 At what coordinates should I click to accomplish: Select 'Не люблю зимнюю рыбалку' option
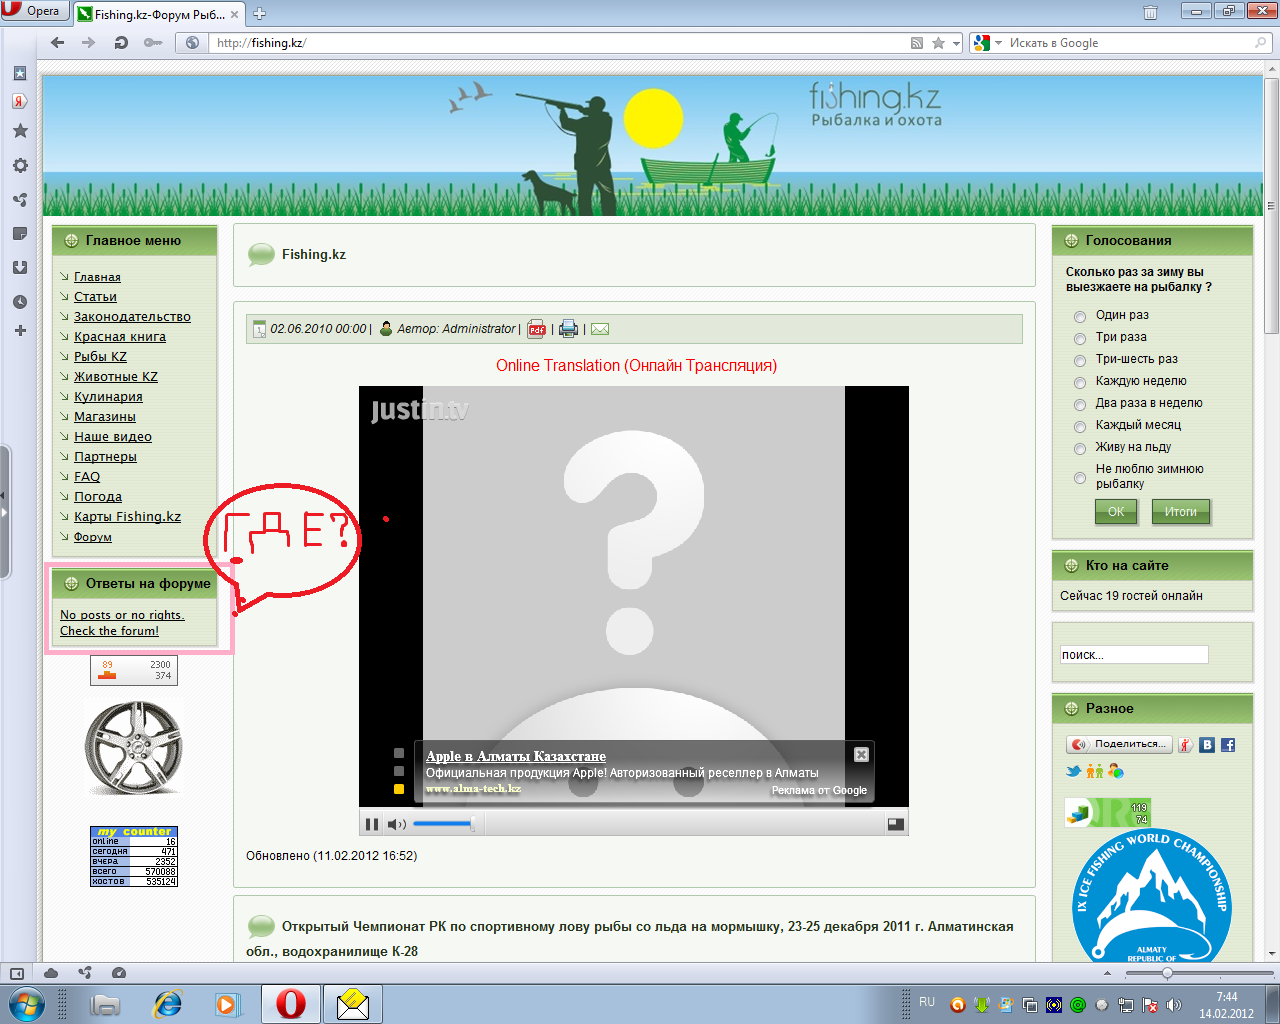pyautogui.click(x=1080, y=477)
